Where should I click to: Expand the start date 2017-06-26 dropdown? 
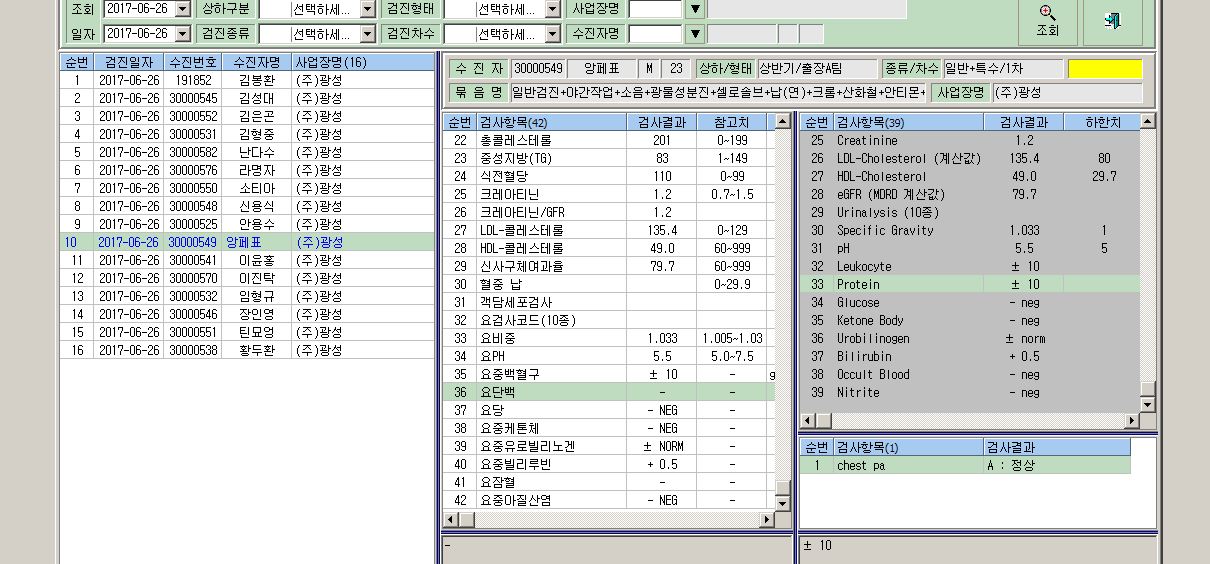coord(182,9)
